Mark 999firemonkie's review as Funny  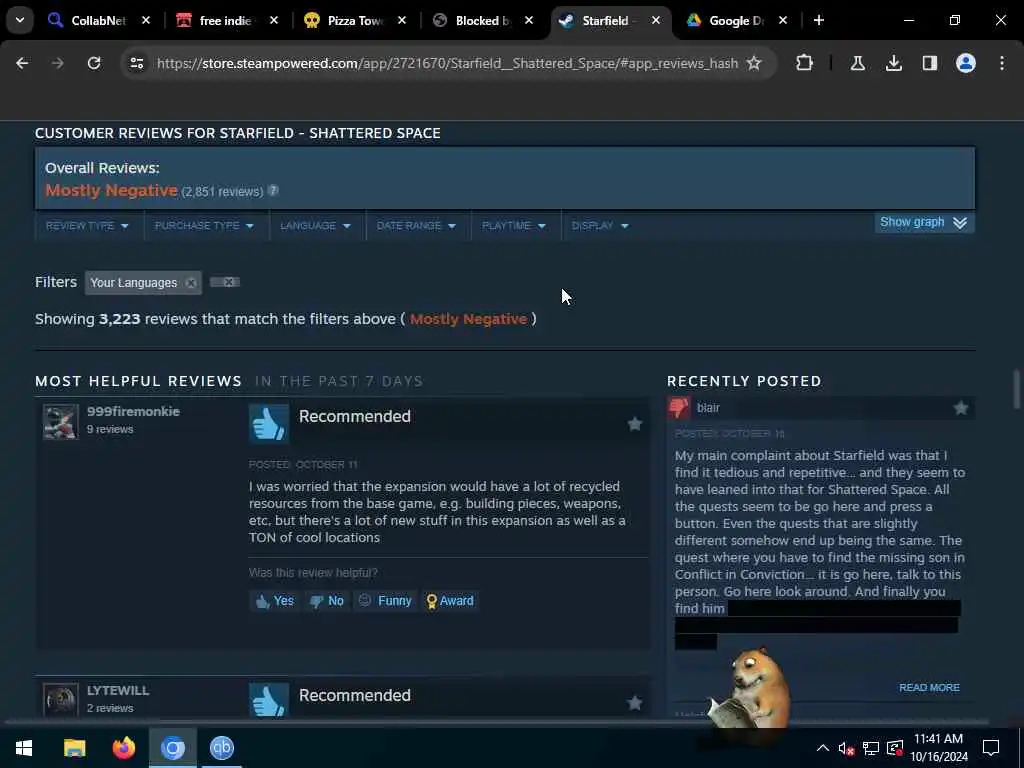click(x=385, y=601)
